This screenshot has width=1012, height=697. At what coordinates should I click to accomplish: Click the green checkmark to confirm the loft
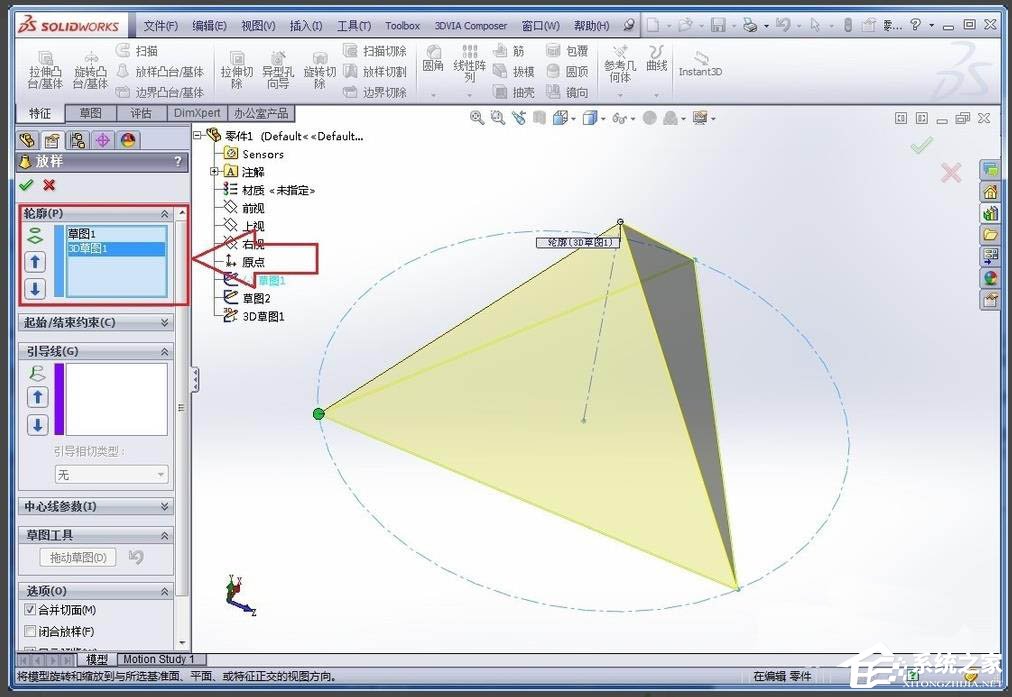point(27,185)
